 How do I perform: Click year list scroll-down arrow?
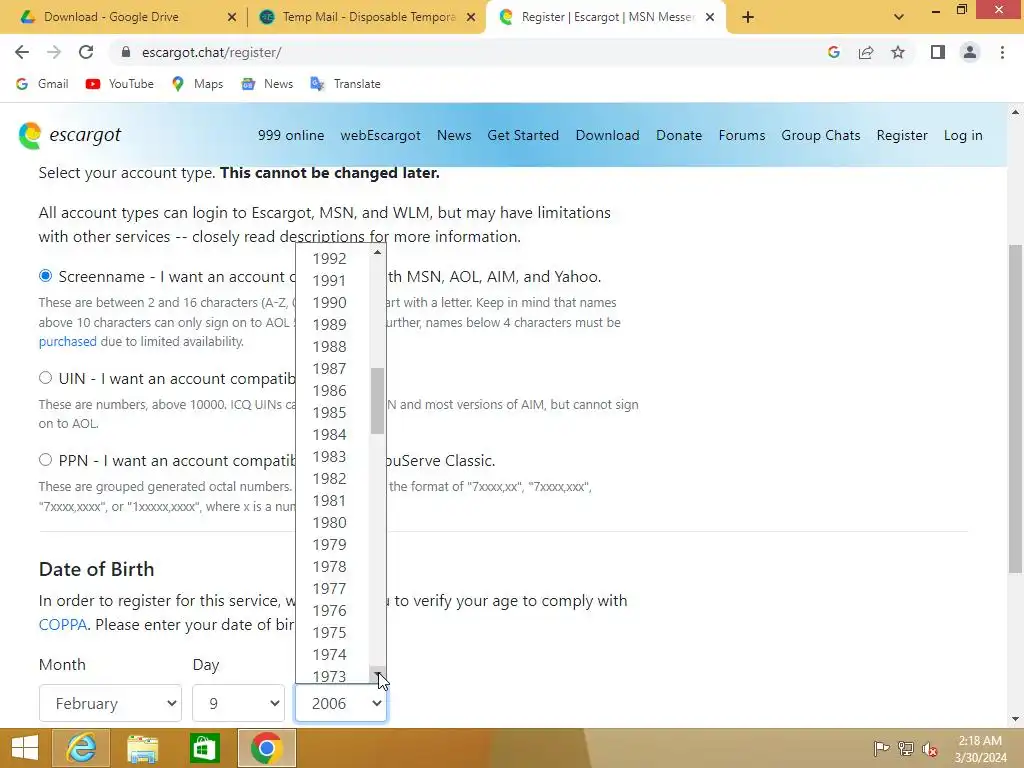pyautogui.click(x=377, y=673)
